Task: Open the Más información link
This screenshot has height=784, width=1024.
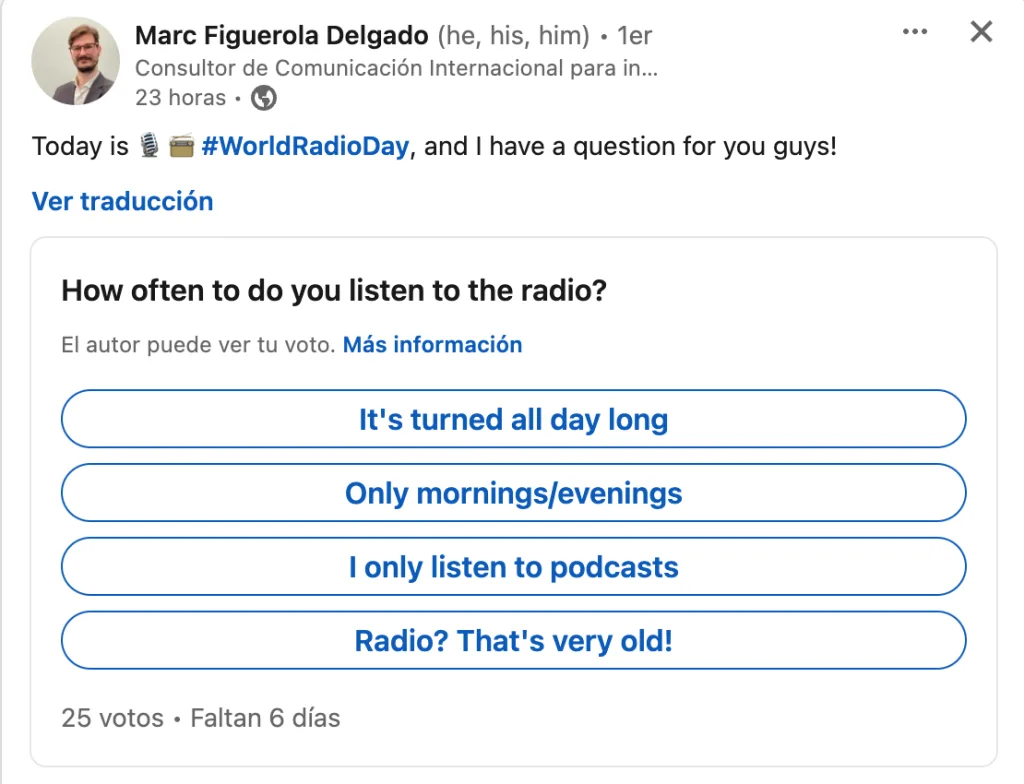Action: tap(432, 345)
